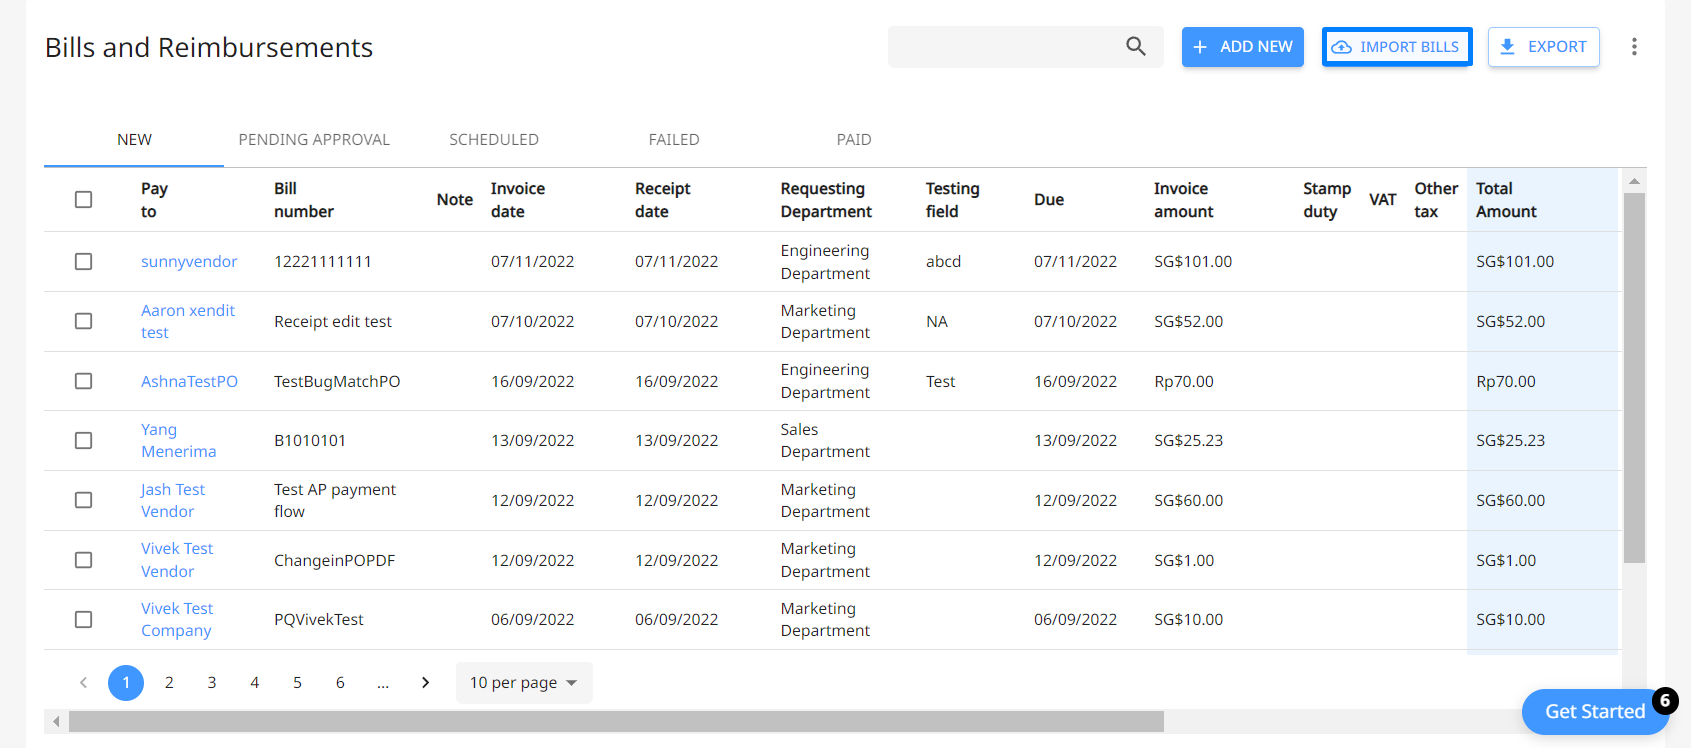Switch to the FAILED tab

click(674, 140)
